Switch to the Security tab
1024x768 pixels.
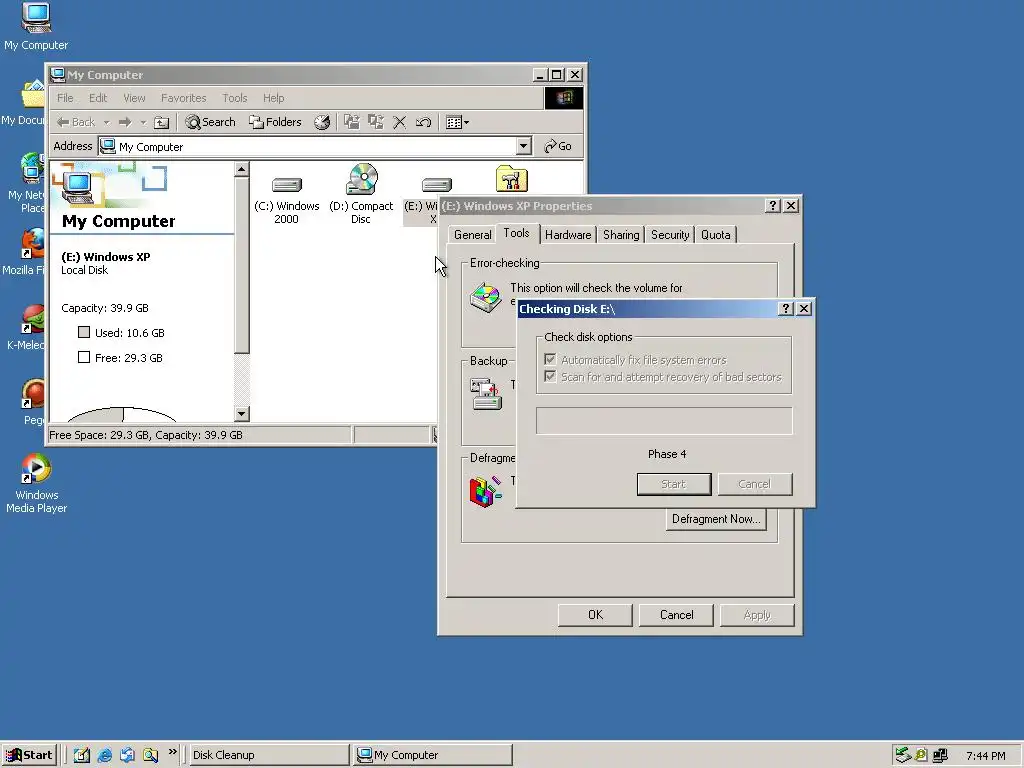pyautogui.click(x=670, y=235)
